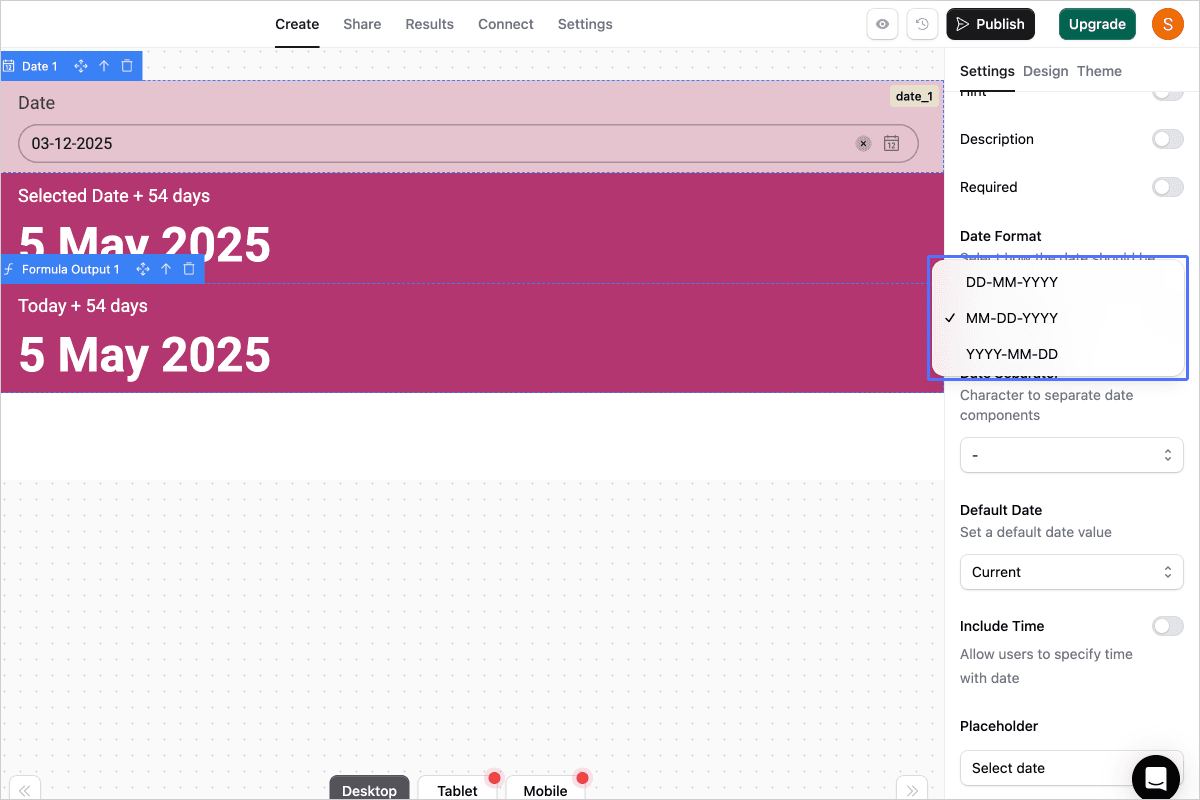This screenshot has height=800, width=1200.
Task: Open the Connect tab
Action: tap(506, 24)
